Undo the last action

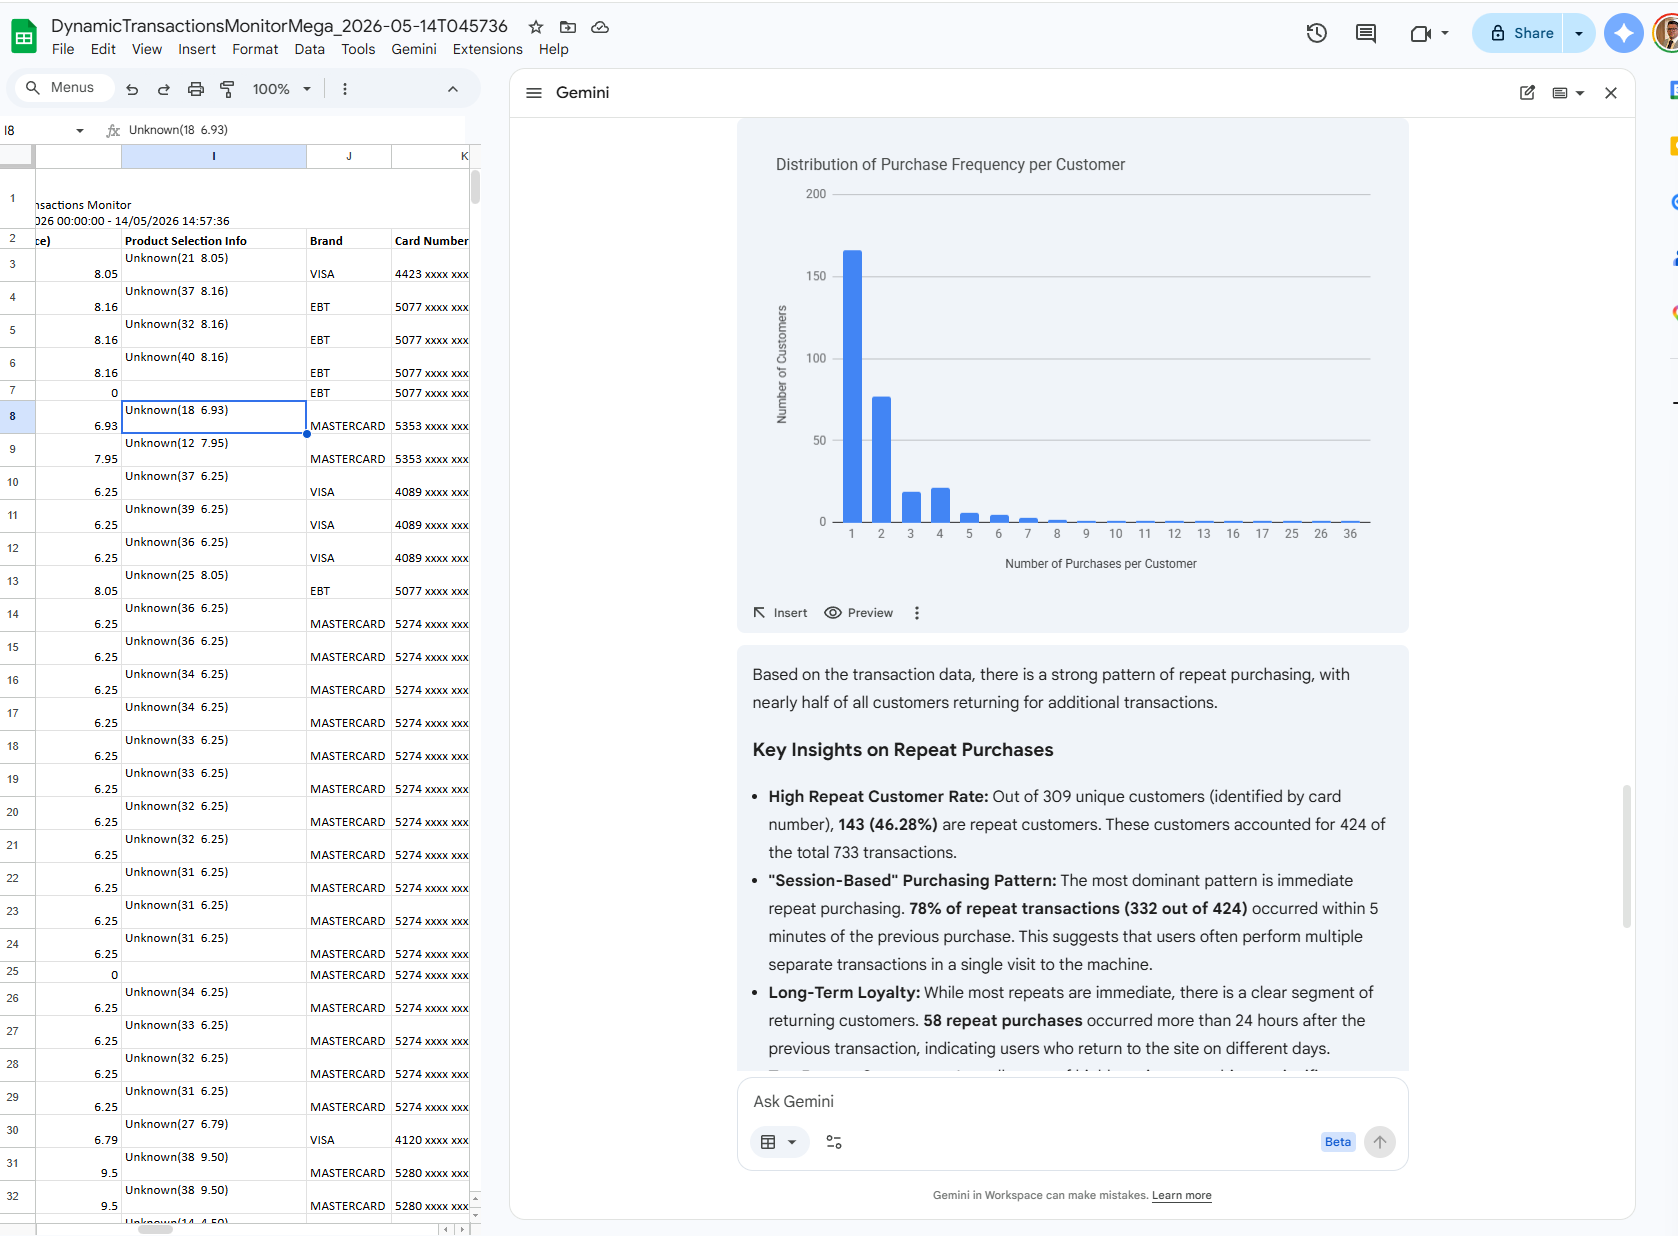pyautogui.click(x=132, y=89)
